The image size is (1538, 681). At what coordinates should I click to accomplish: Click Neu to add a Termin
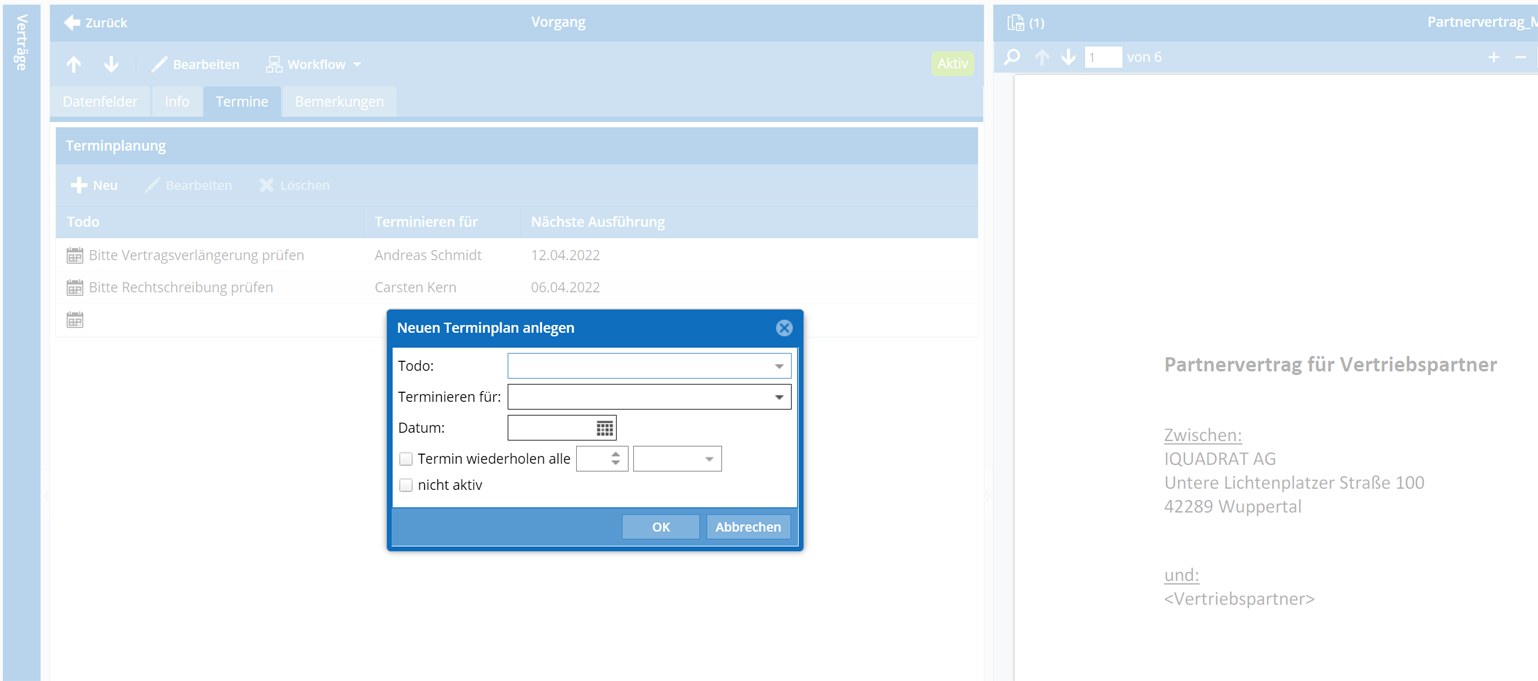pos(94,185)
